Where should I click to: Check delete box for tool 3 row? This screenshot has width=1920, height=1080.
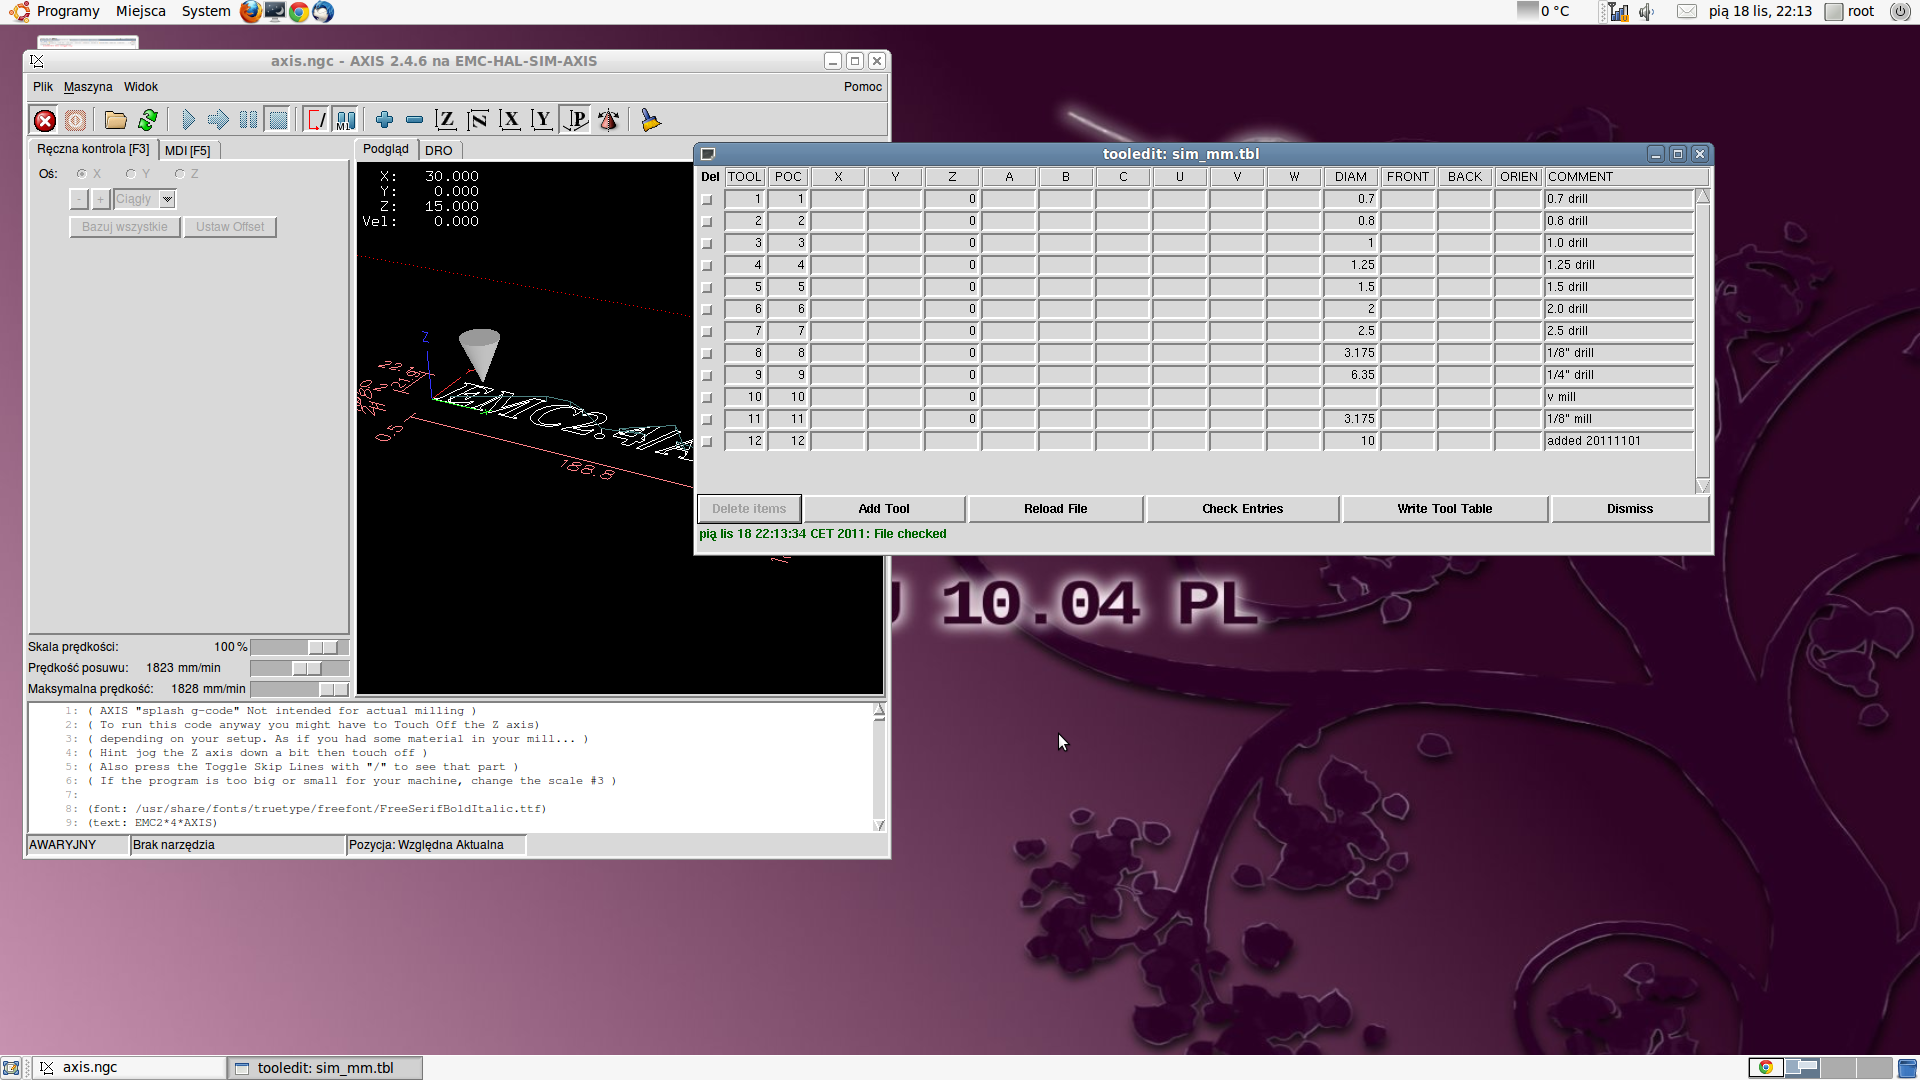(708, 243)
